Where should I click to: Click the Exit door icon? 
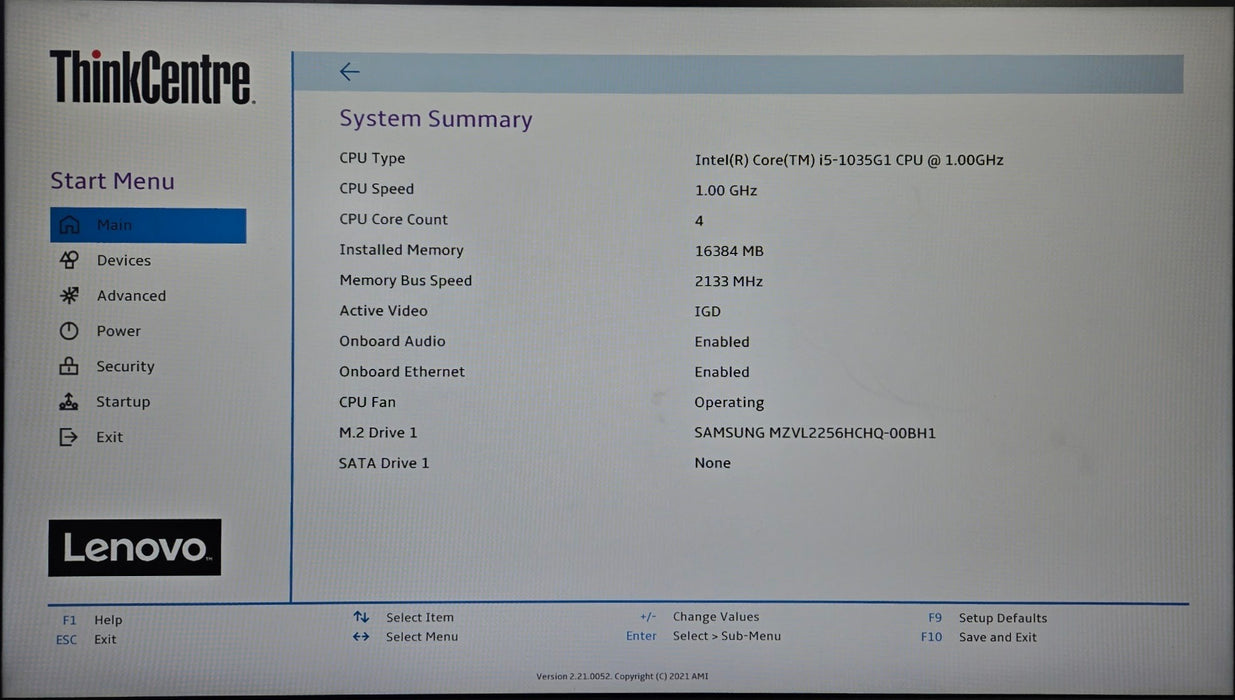click(x=68, y=437)
